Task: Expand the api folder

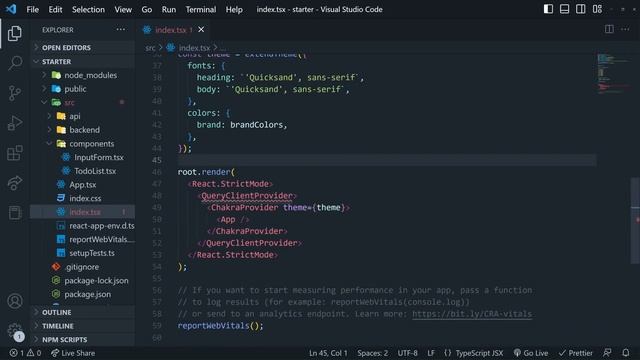Action: [x=83, y=116]
